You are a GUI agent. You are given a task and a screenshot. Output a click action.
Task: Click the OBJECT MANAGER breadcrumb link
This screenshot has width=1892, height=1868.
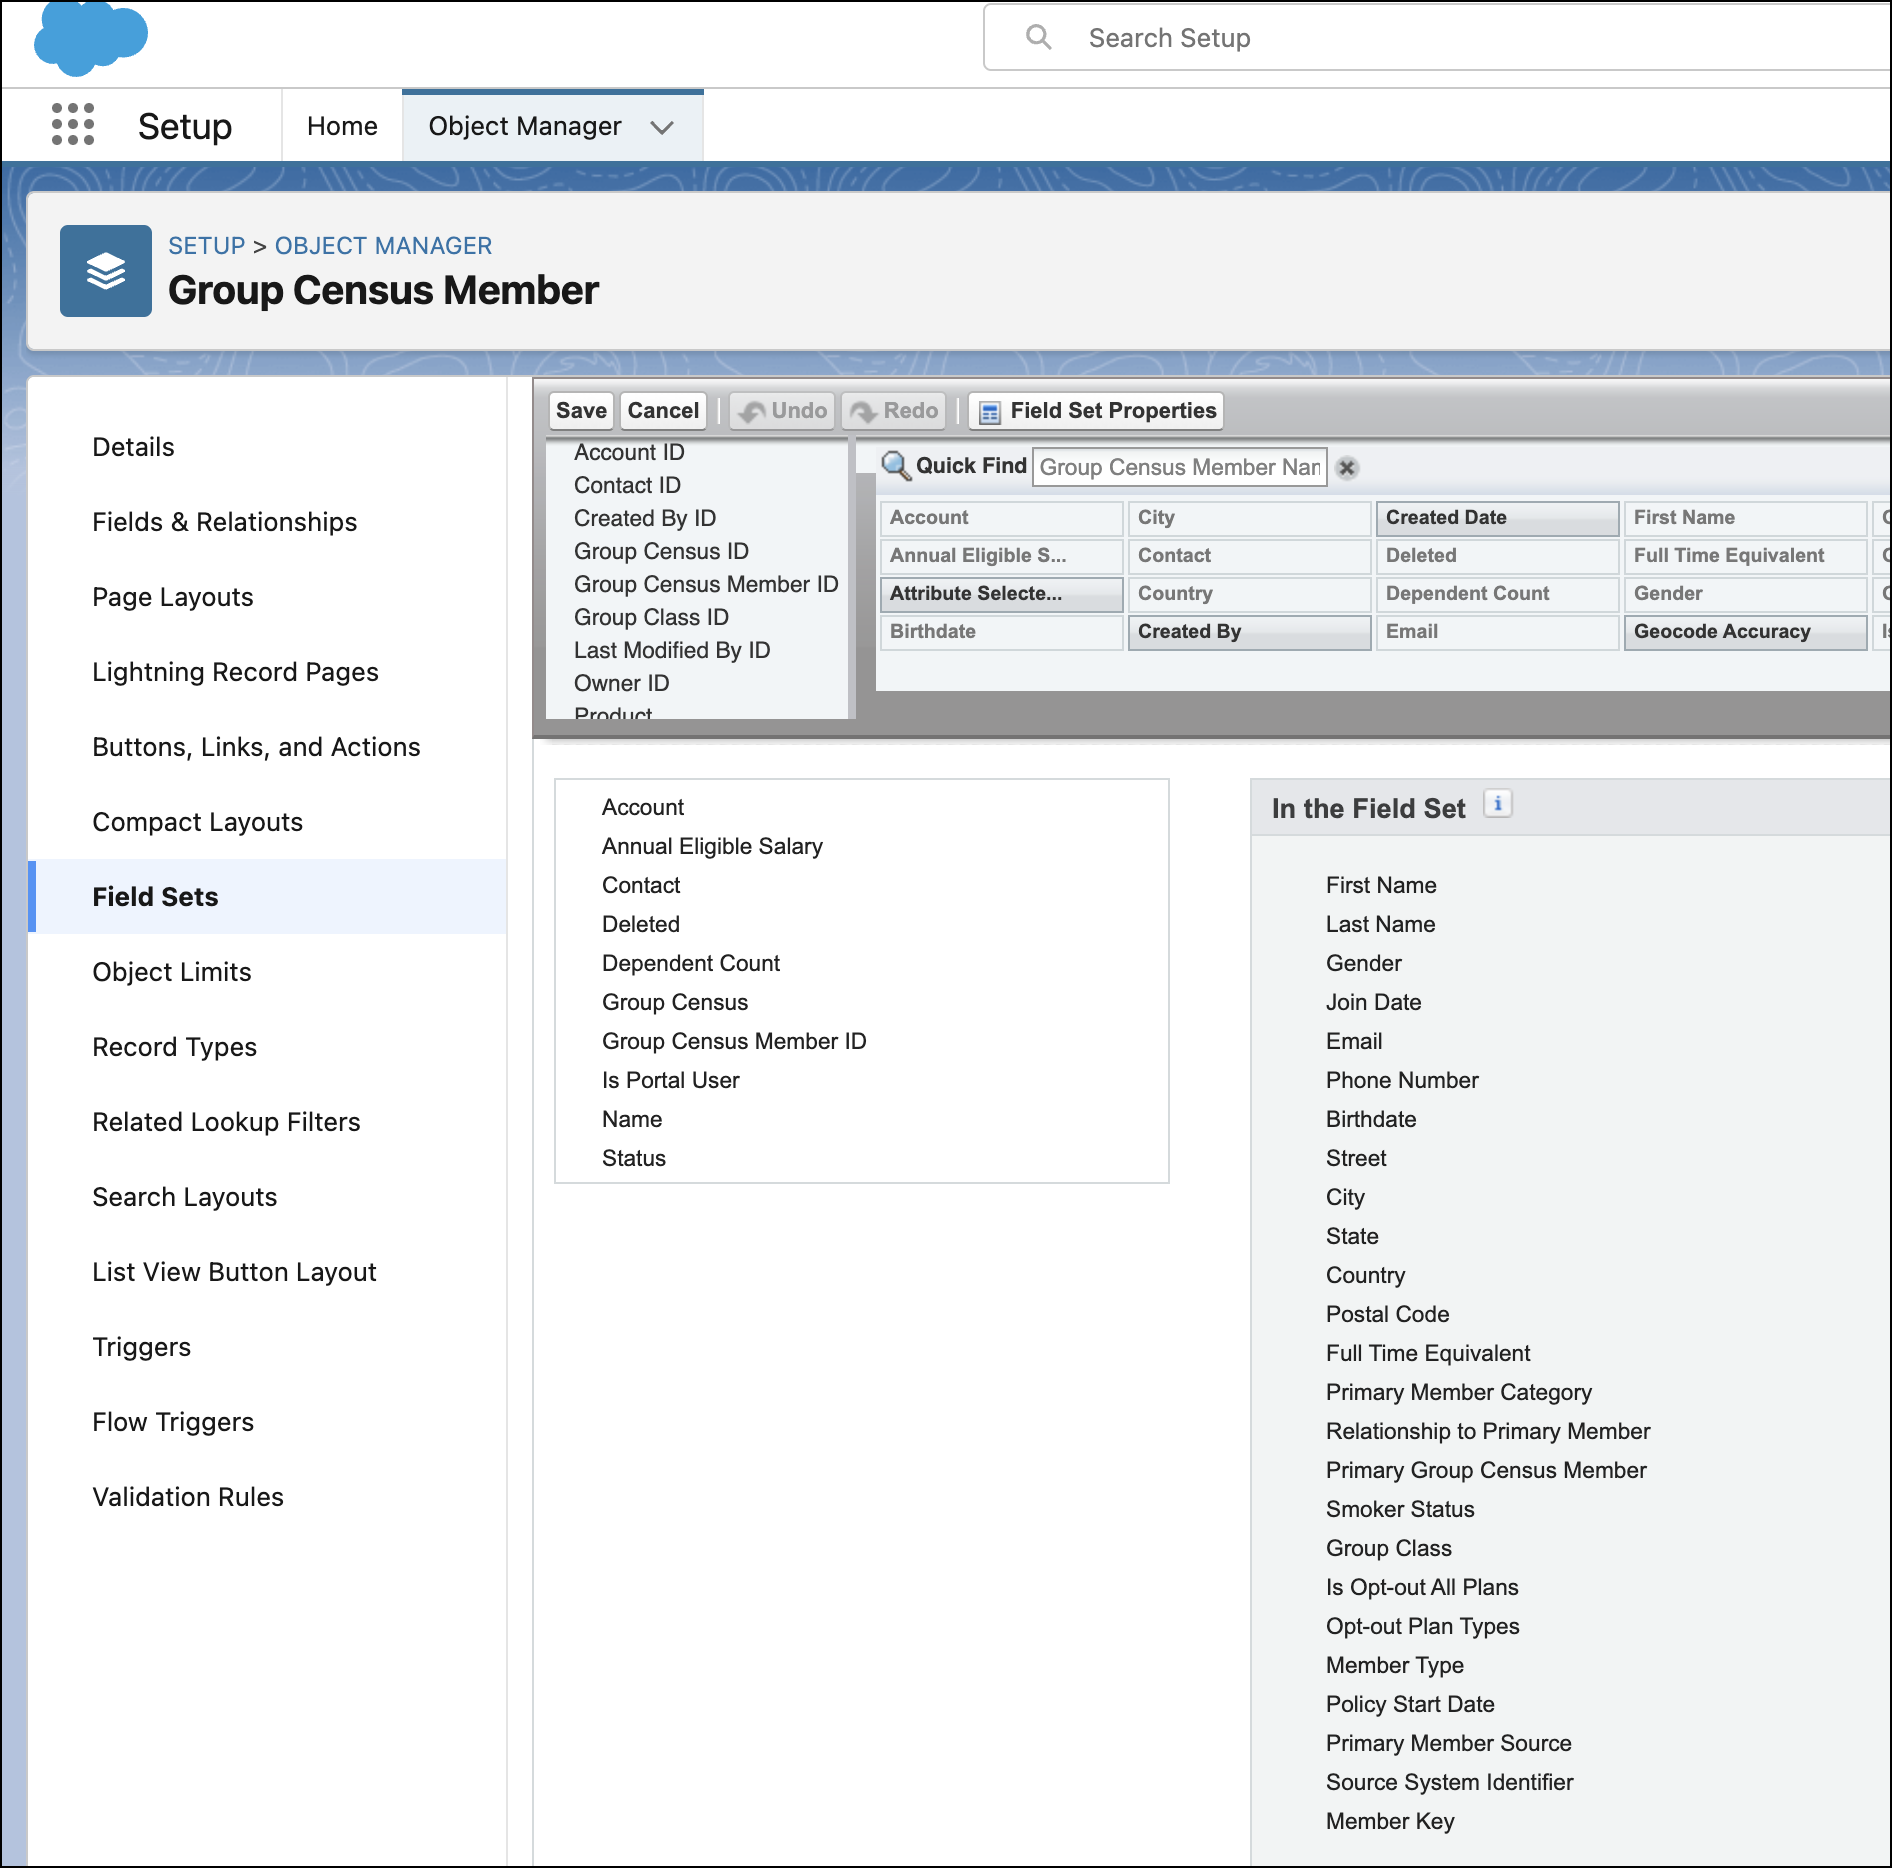(383, 246)
